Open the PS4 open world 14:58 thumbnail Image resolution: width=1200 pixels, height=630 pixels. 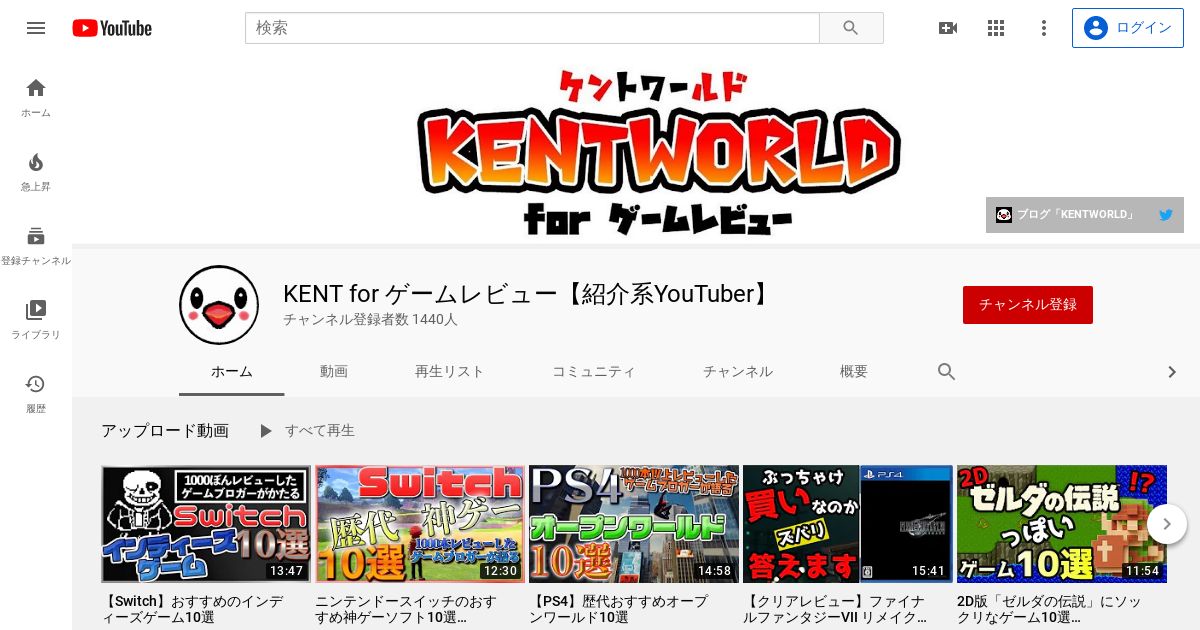(634, 524)
